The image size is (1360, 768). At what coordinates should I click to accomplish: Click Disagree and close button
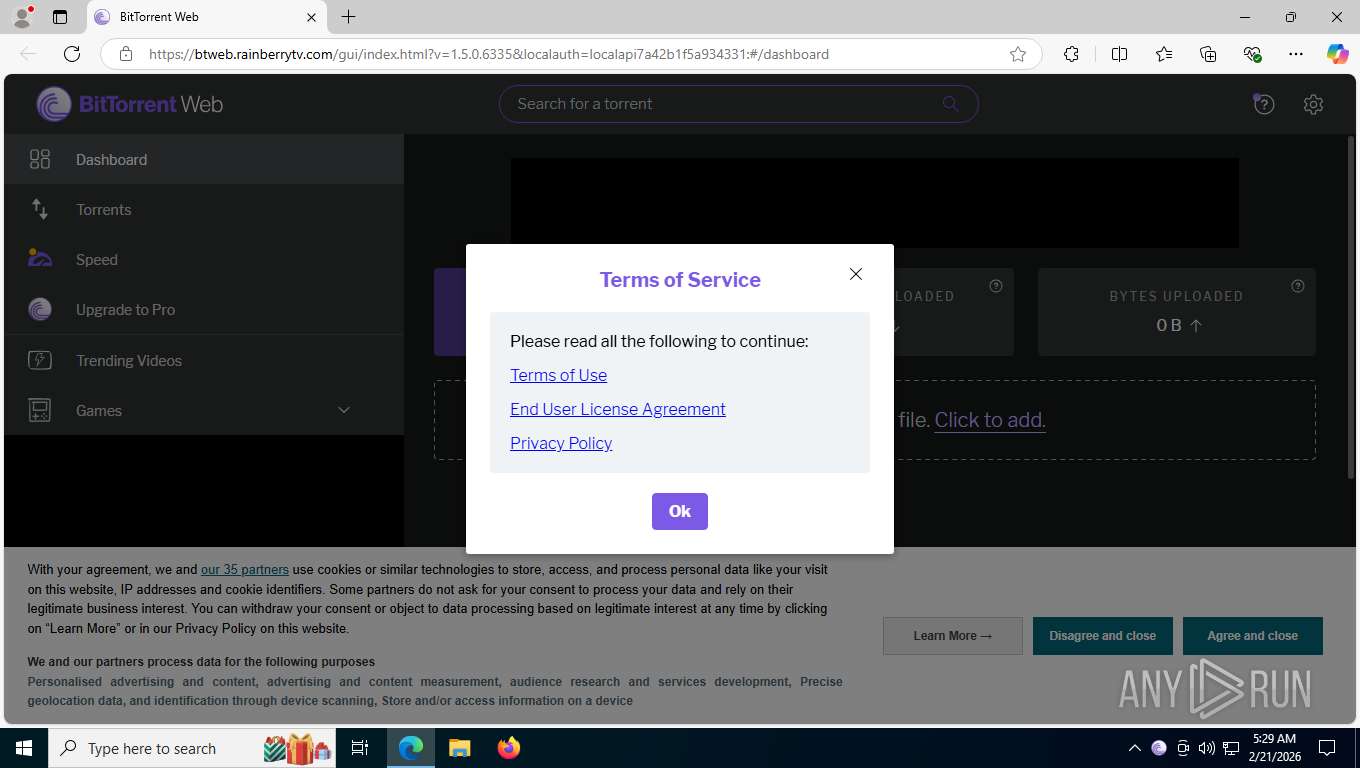(1103, 636)
